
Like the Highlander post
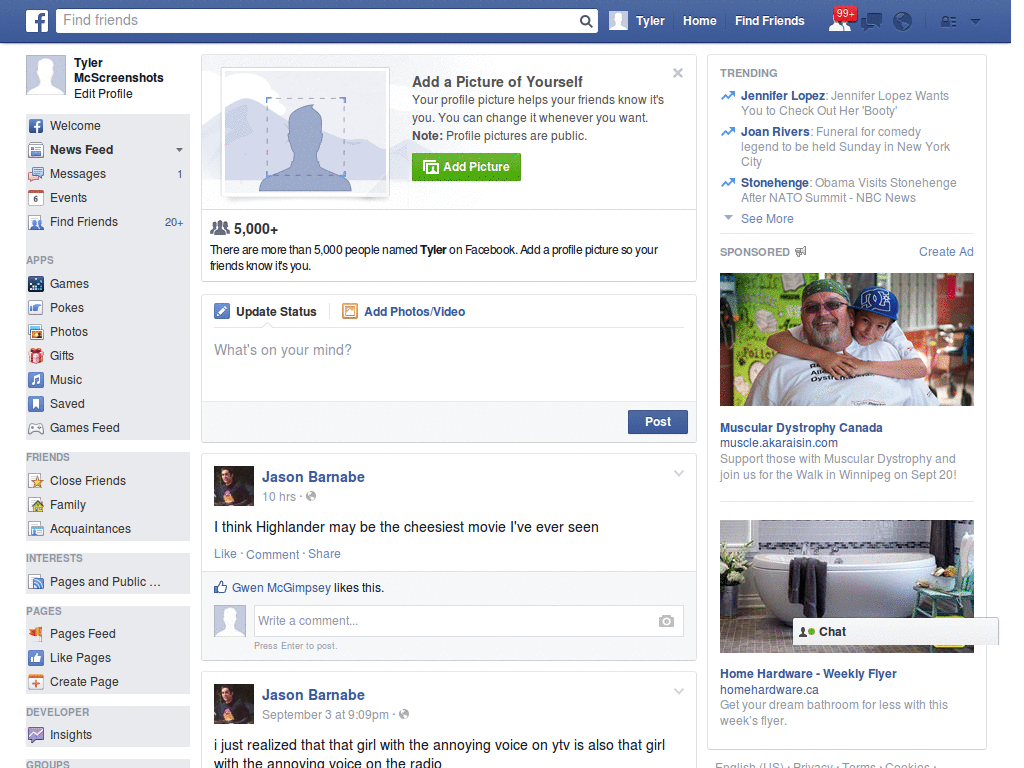[x=225, y=554]
